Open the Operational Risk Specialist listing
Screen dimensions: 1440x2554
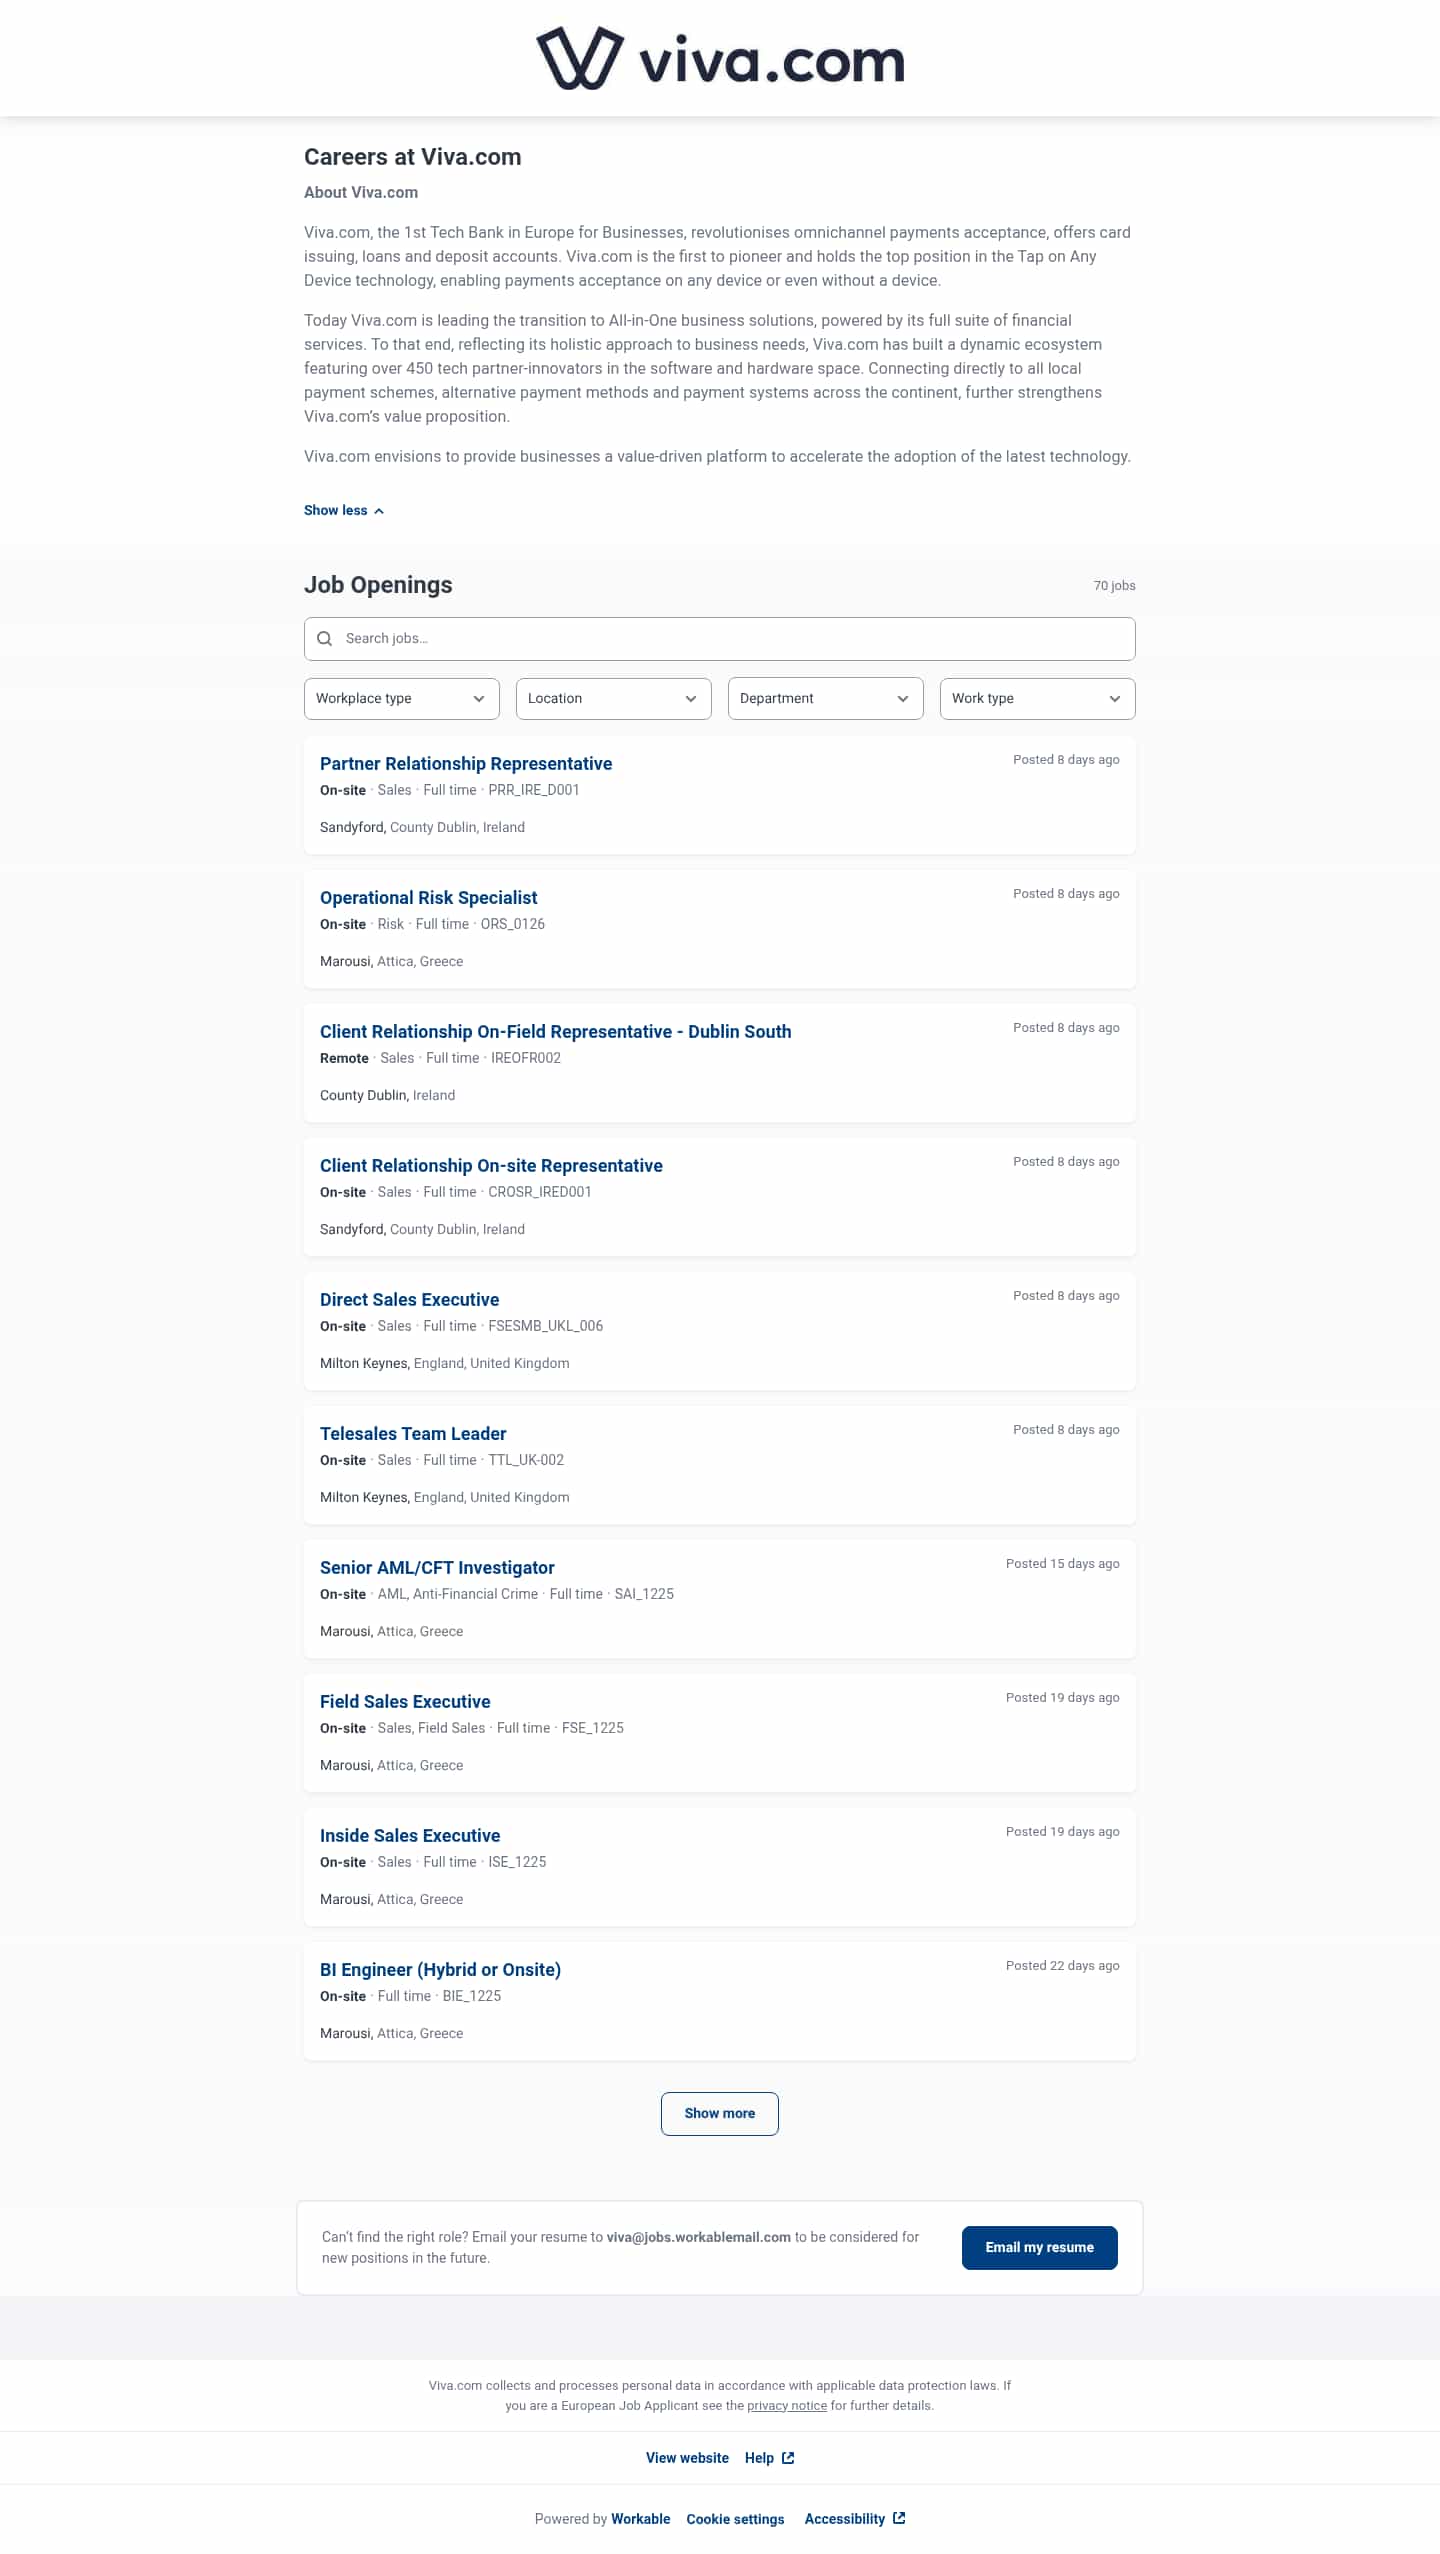(428, 897)
